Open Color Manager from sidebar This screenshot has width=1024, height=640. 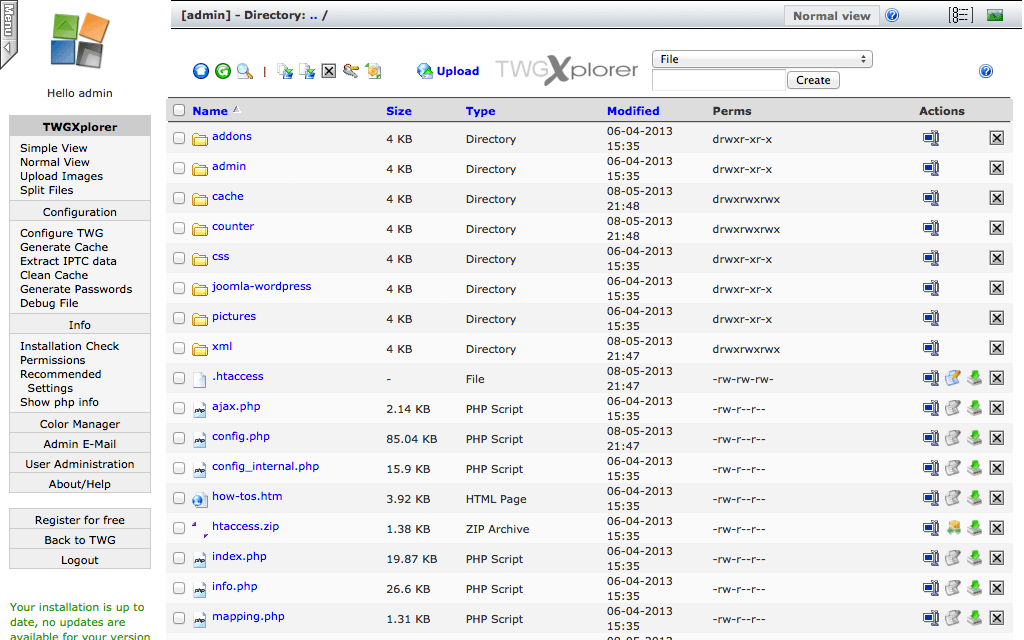(80, 424)
